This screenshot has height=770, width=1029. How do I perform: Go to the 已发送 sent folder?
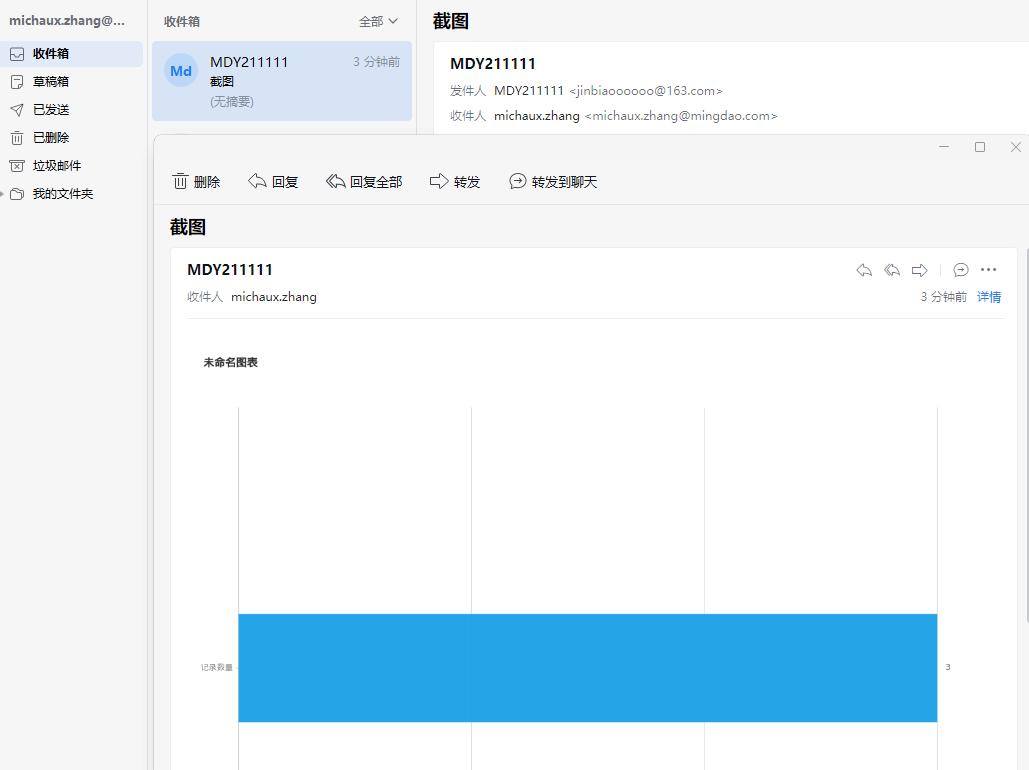point(51,110)
